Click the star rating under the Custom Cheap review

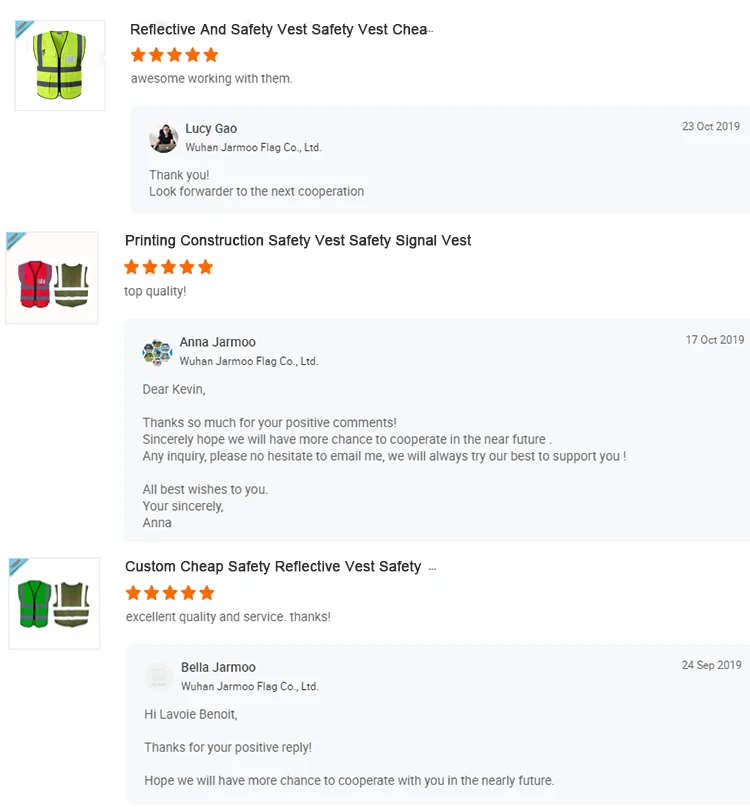(x=169, y=593)
